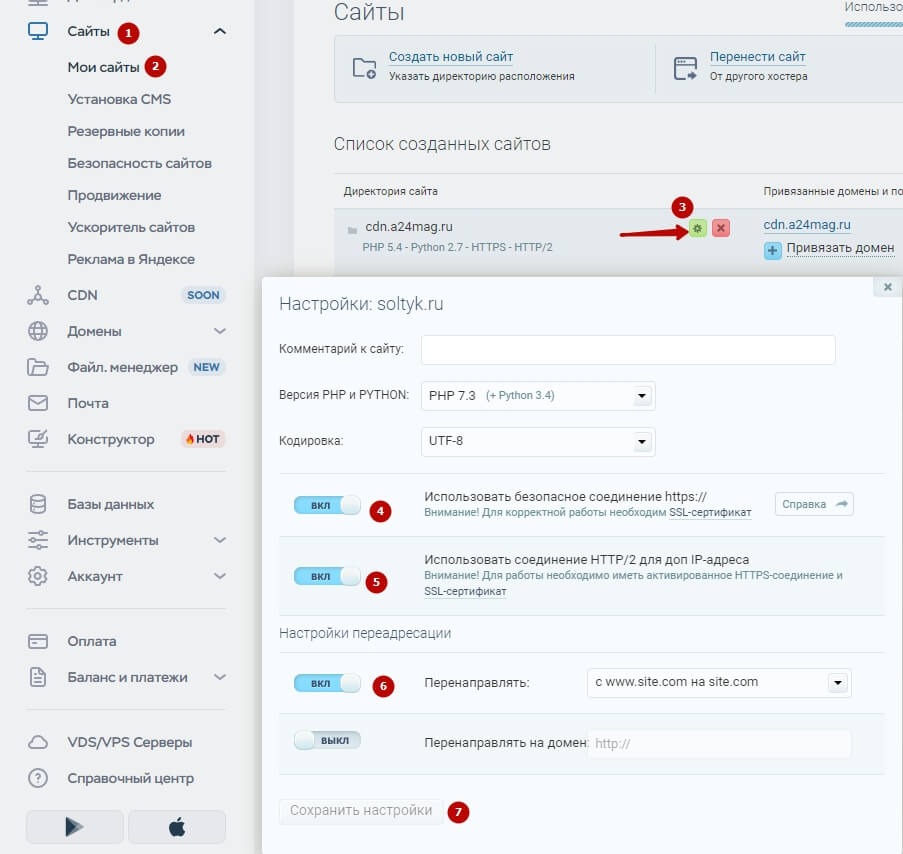Click the Конструктор icon
This screenshot has height=854, width=903.
click(x=38, y=439)
